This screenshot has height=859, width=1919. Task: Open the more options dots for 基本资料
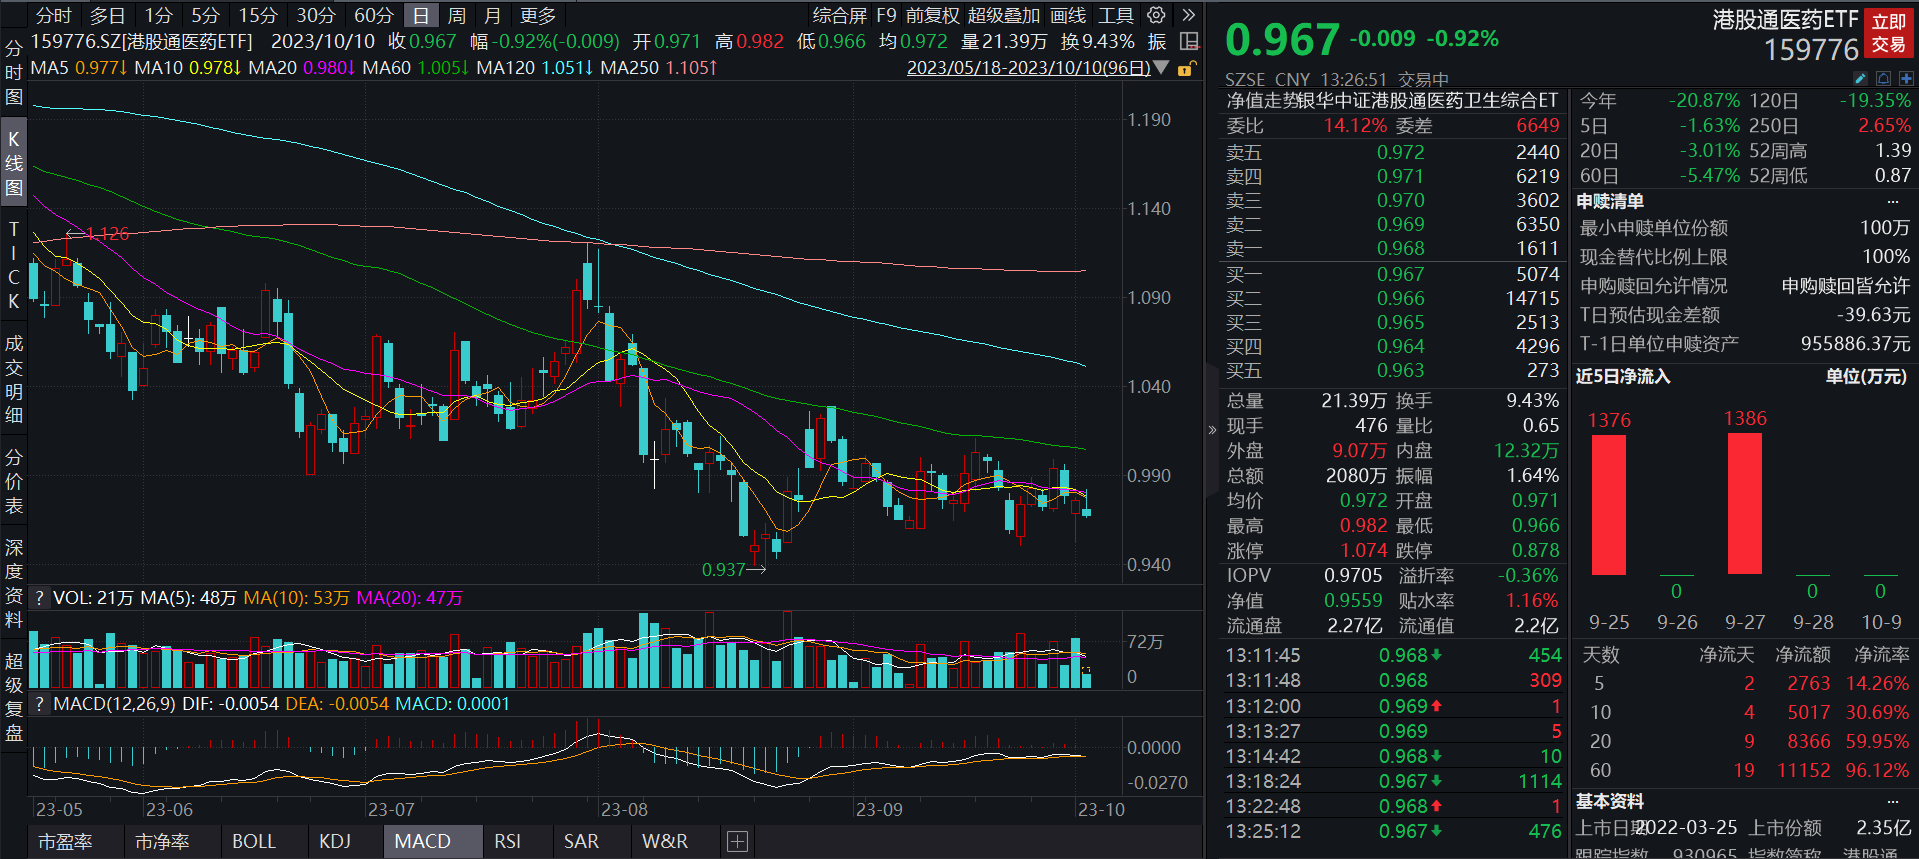point(1892,801)
